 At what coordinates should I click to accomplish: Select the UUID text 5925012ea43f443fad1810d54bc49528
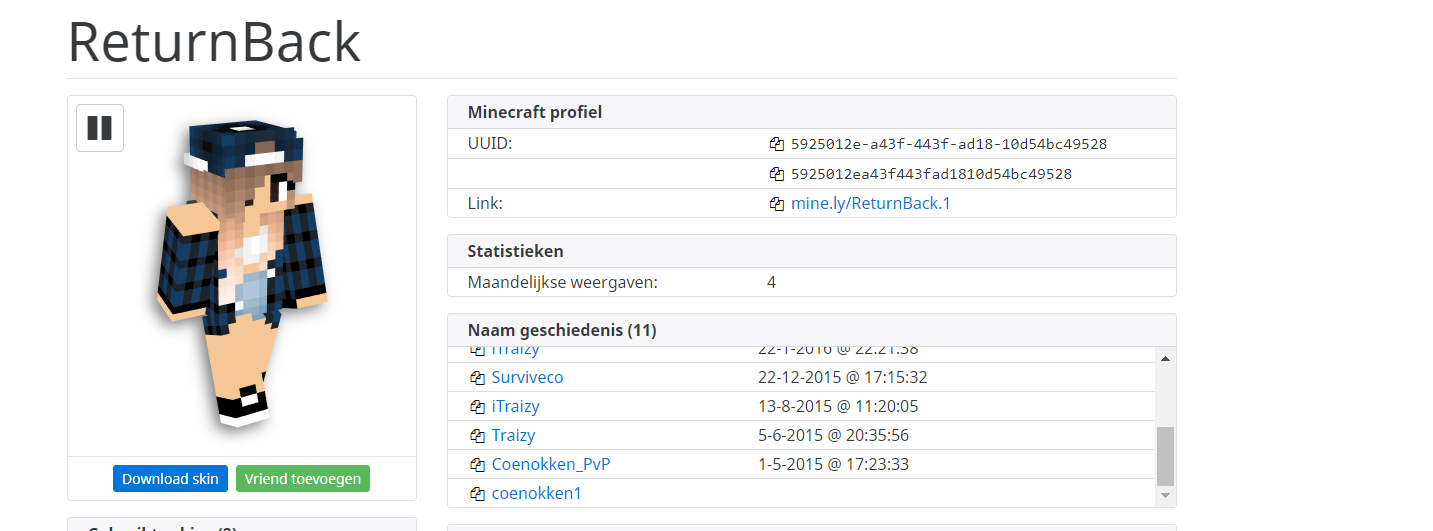point(931,174)
